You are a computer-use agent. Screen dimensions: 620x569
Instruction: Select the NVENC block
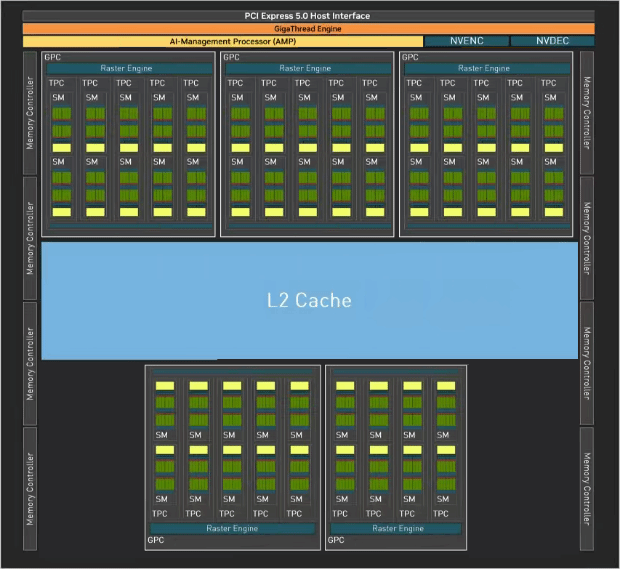[467, 41]
